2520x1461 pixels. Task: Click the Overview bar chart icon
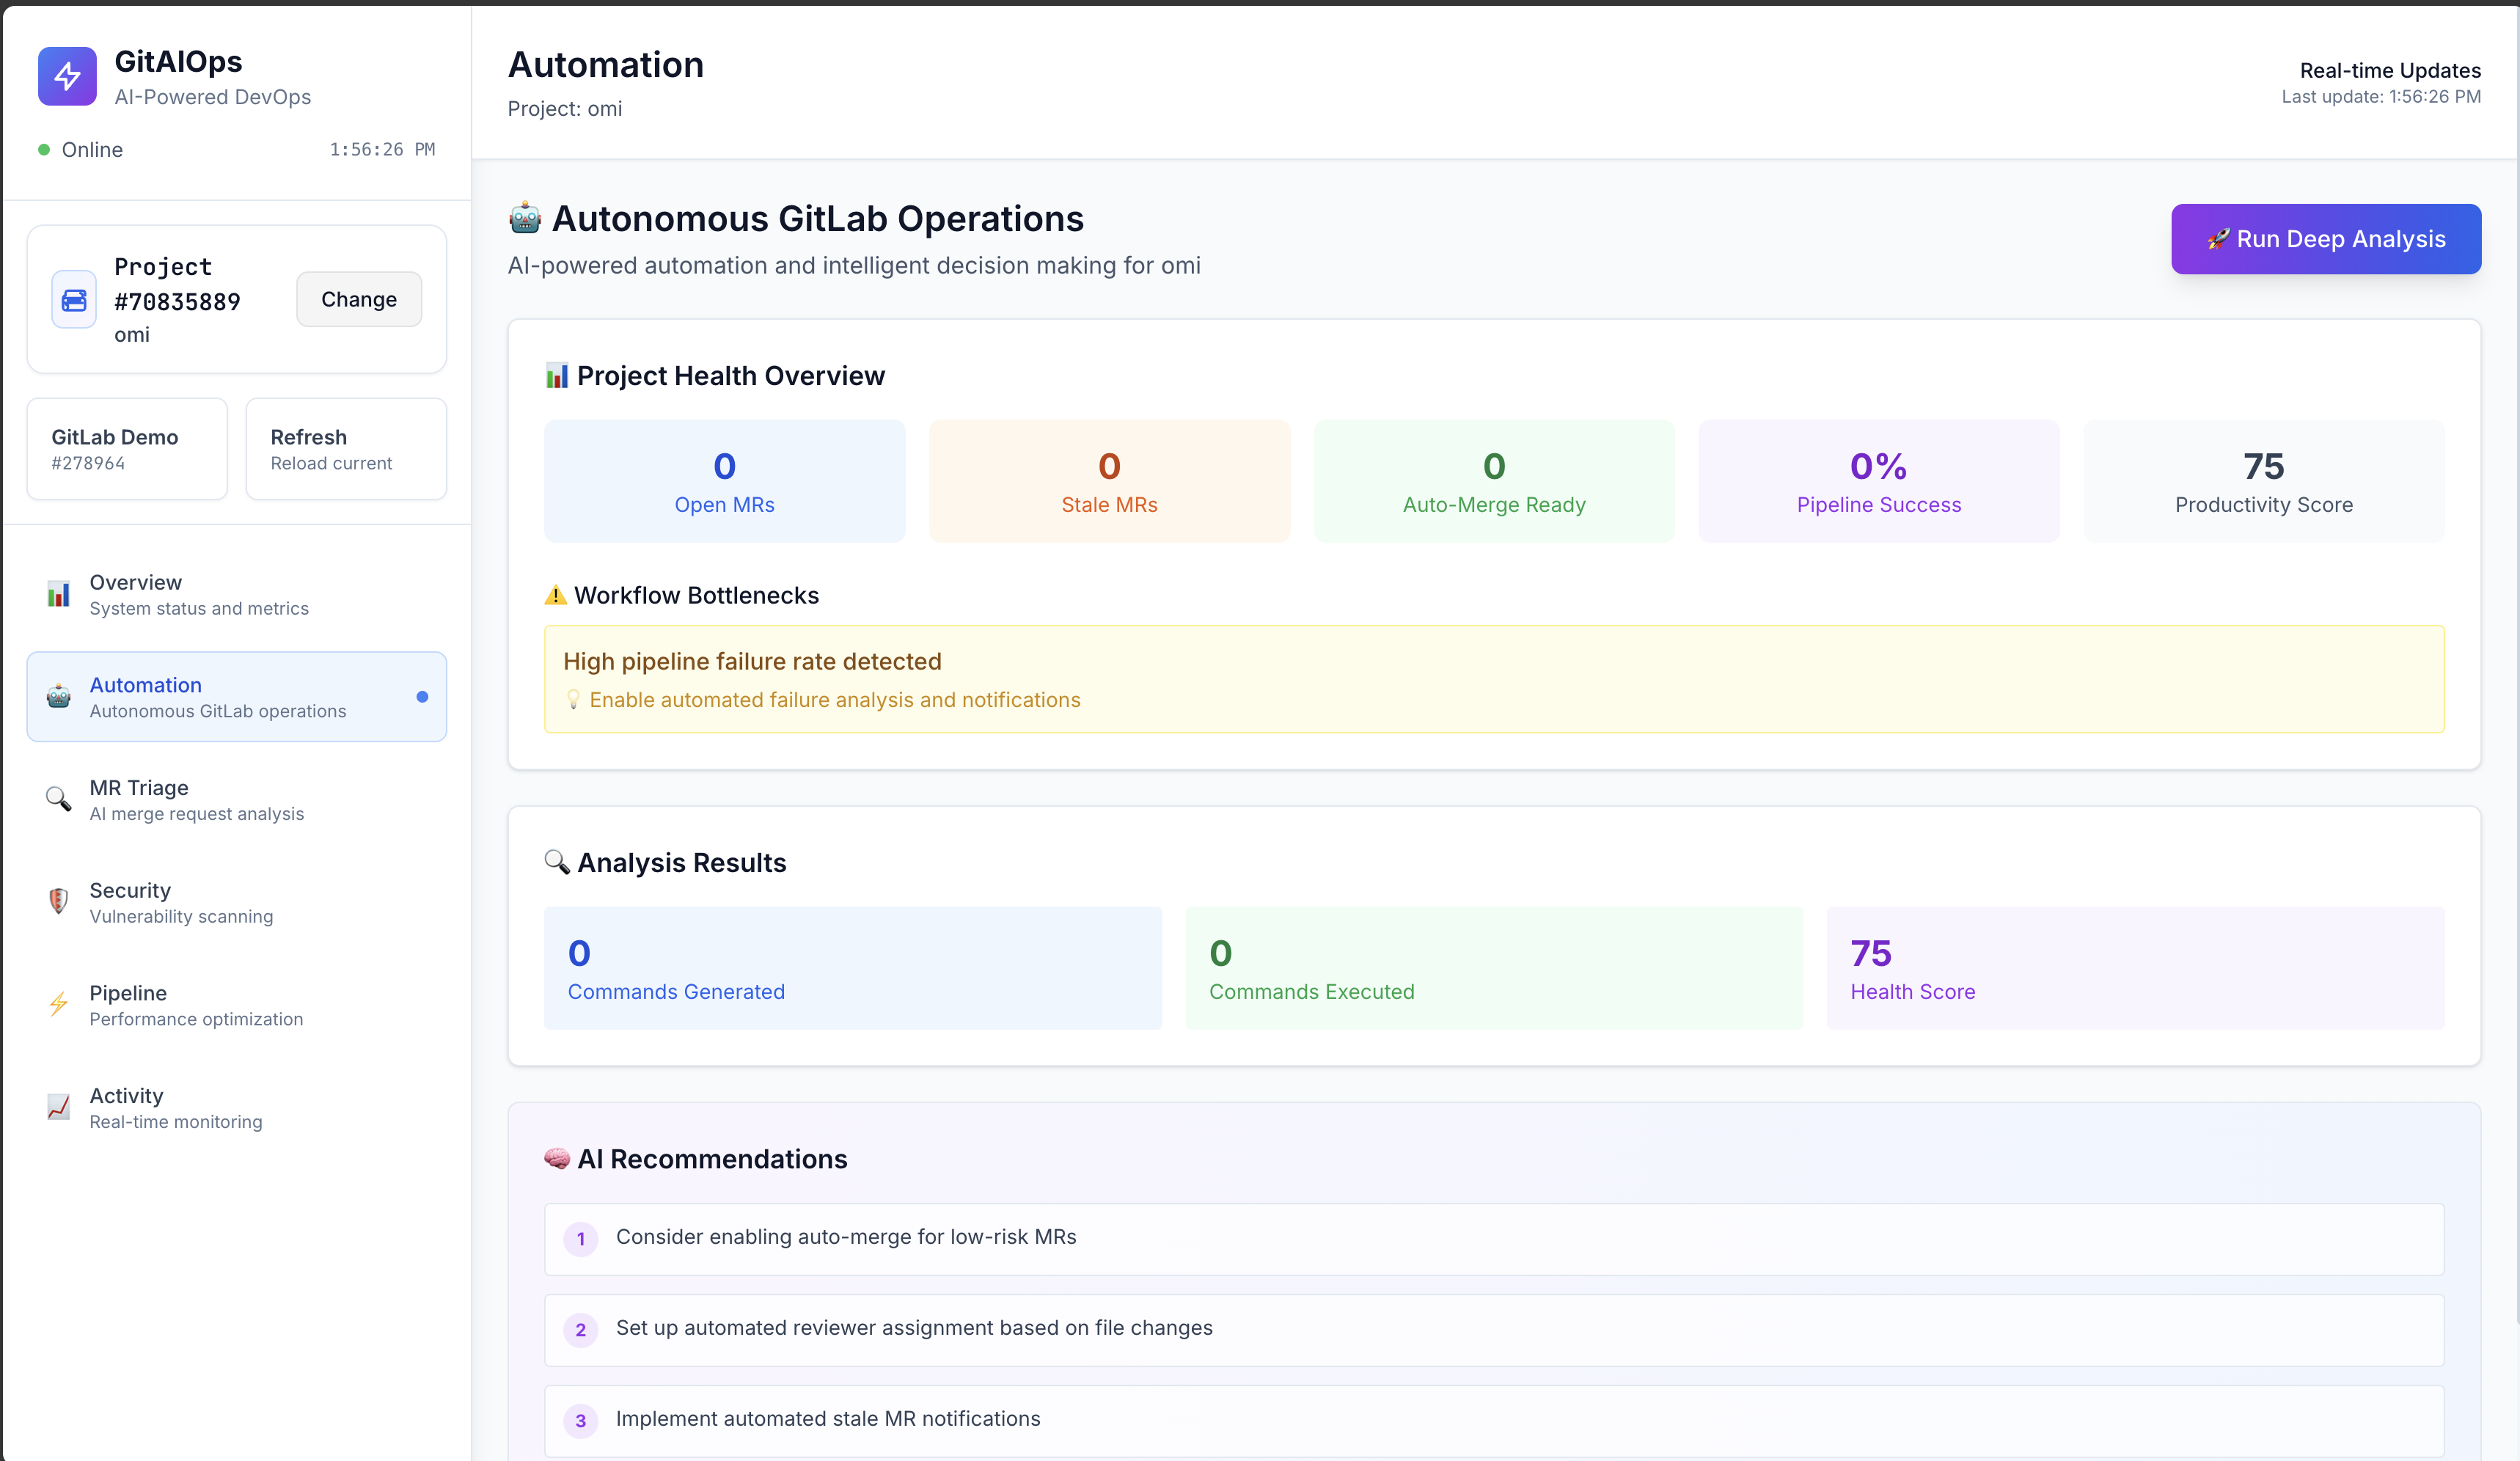(59, 594)
